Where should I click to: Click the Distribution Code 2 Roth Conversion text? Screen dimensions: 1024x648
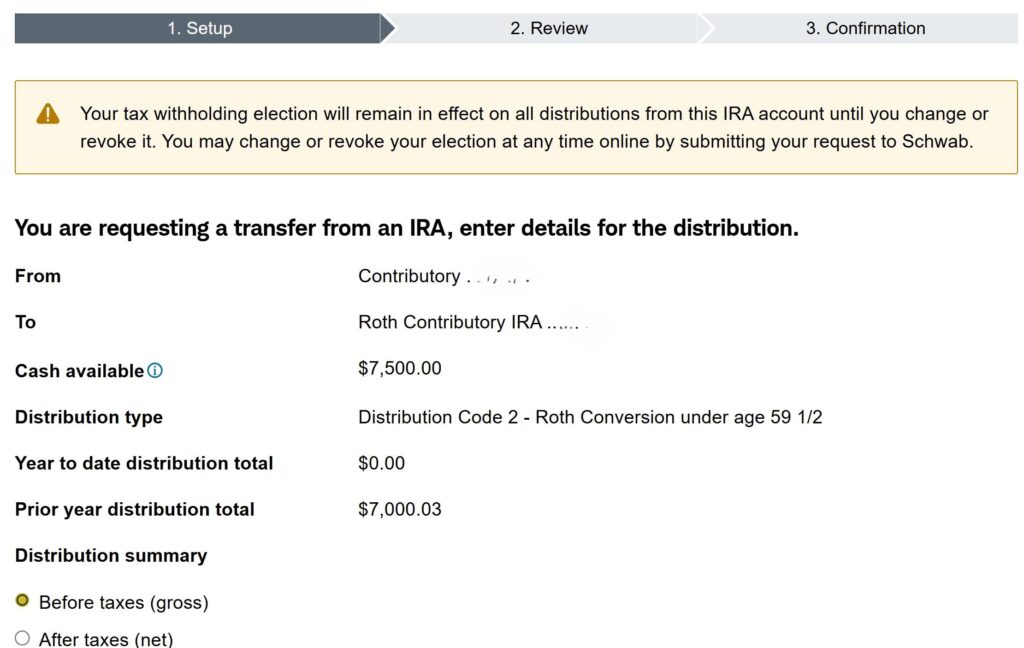click(589, 417)
